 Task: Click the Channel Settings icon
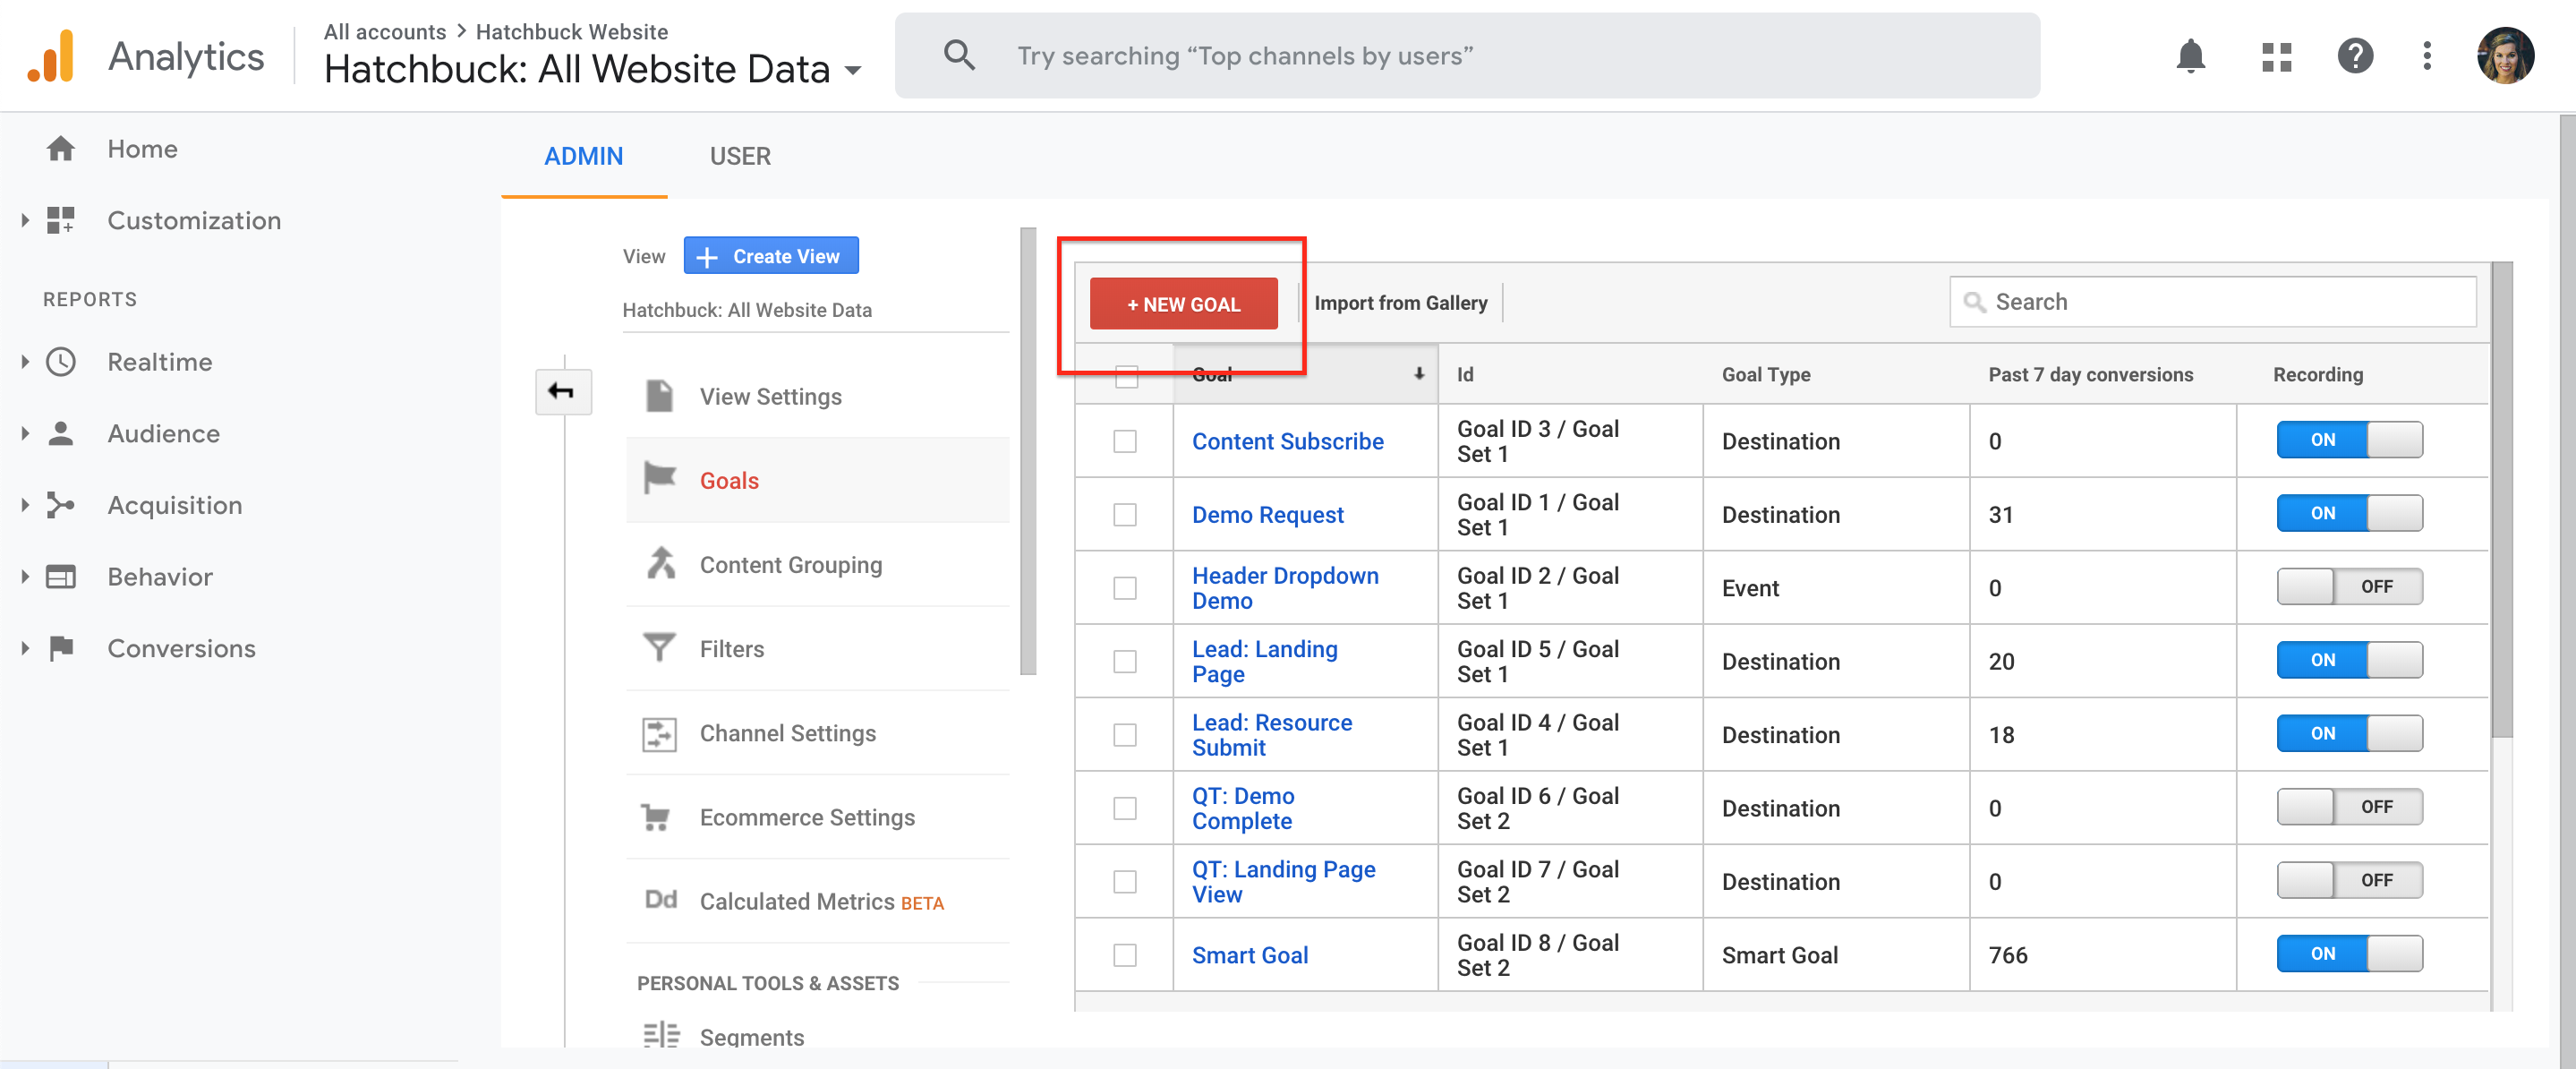tap(660, 734)
